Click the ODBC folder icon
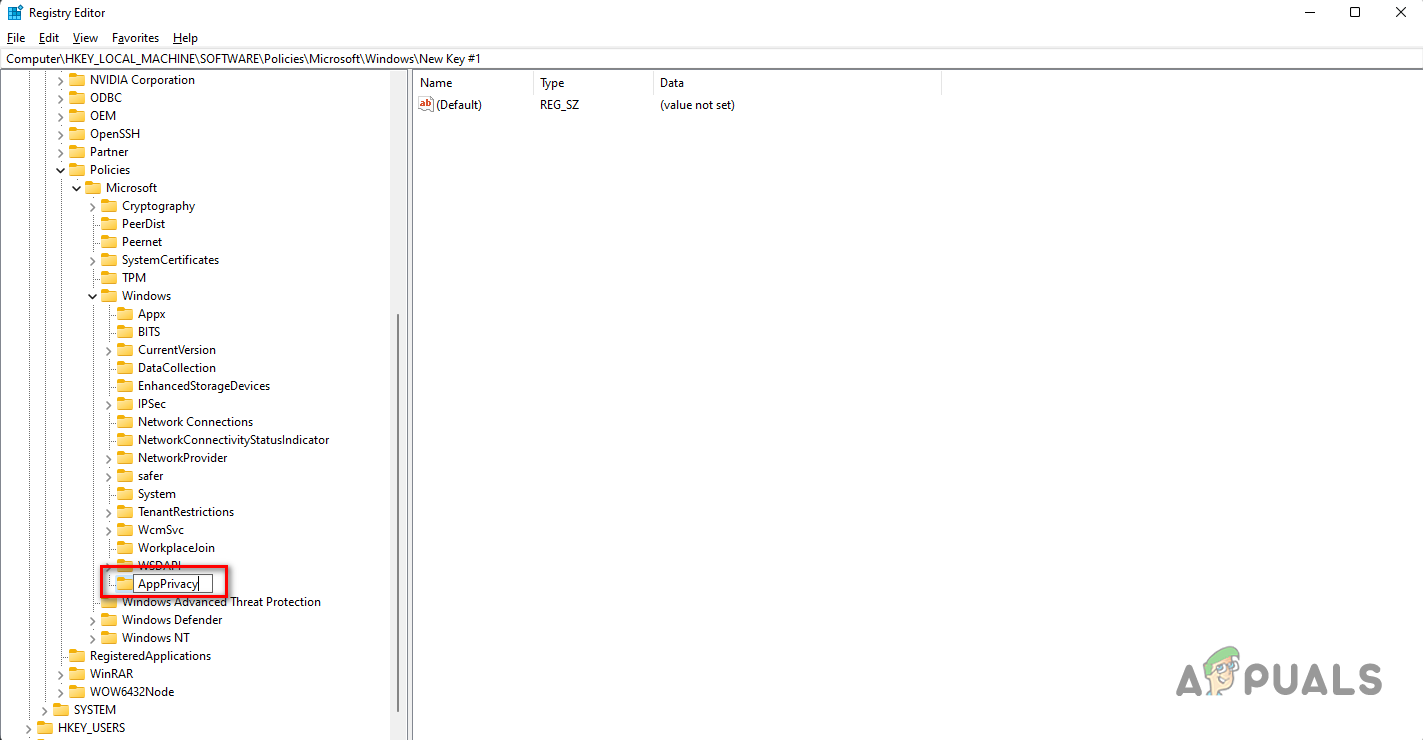The image size is (1423, 740). [77, 98]
